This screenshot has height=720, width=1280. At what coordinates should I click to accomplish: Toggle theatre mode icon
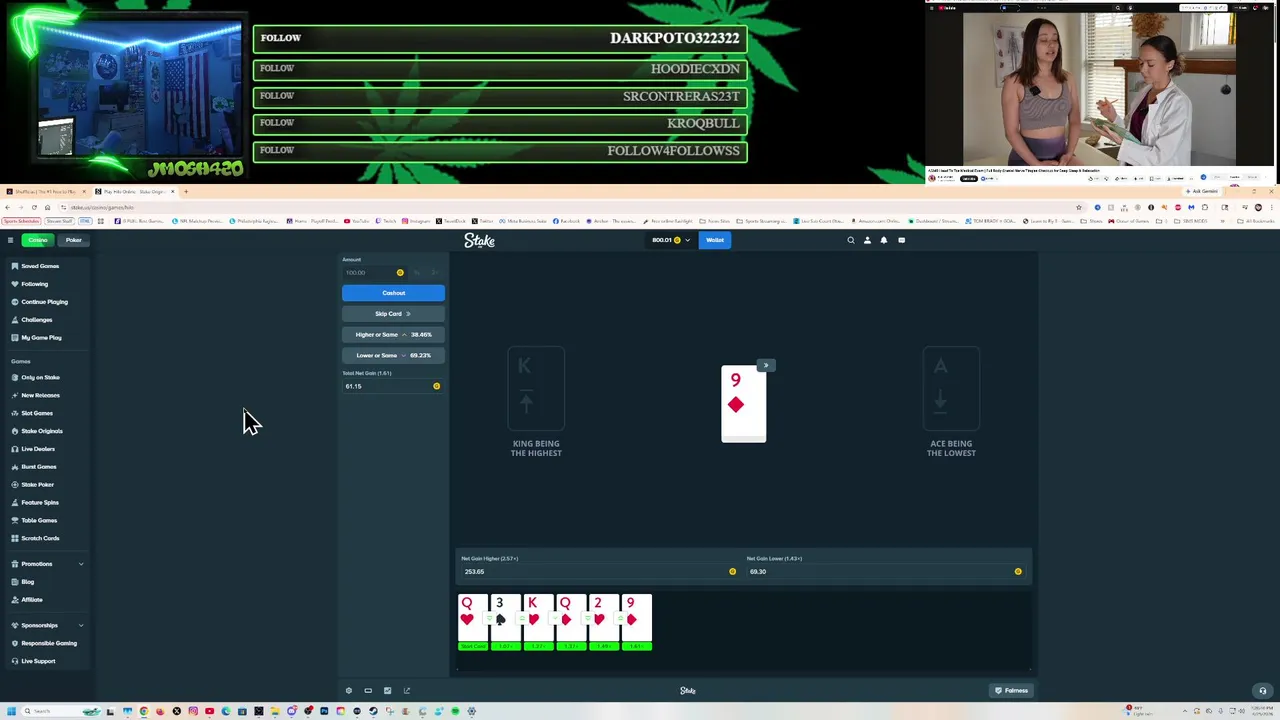368,691
